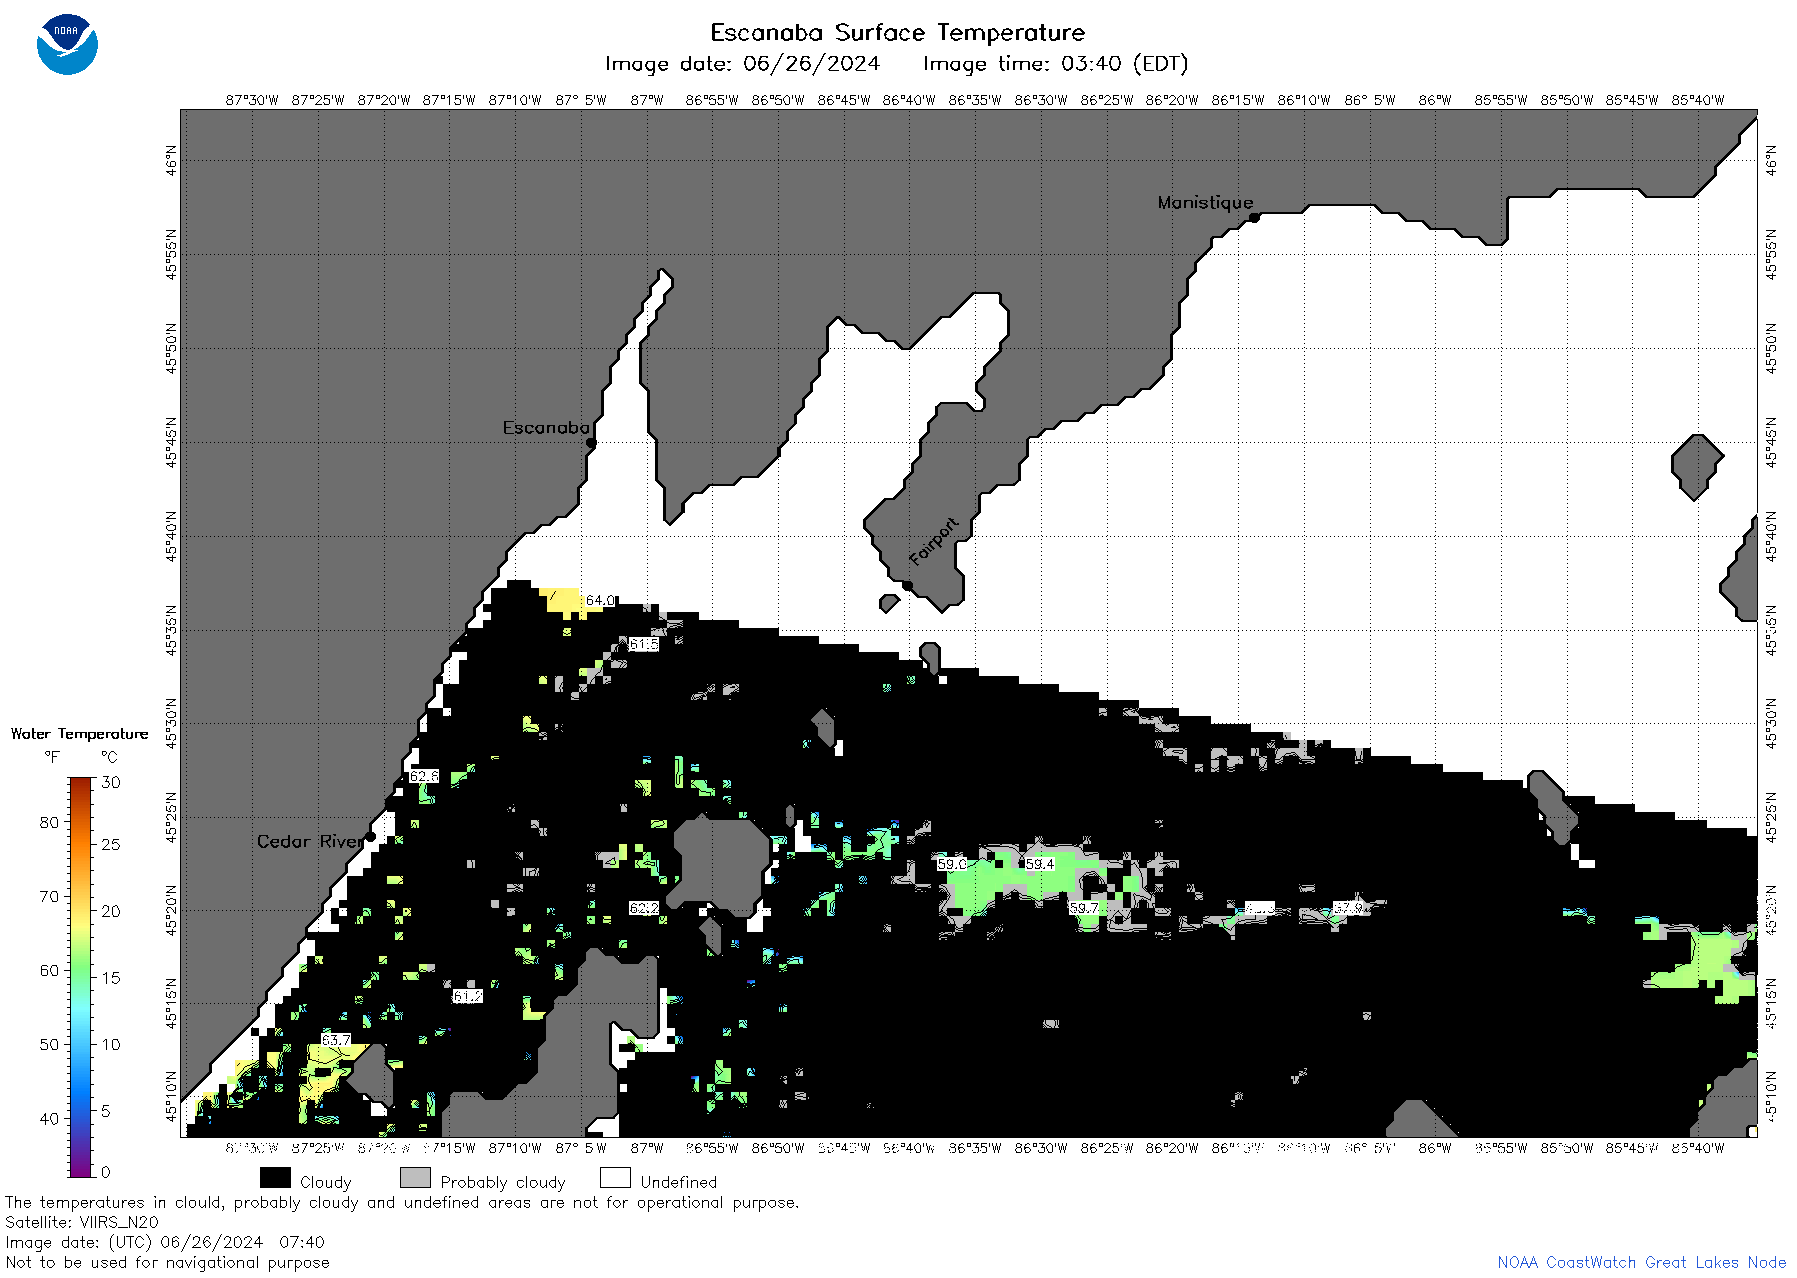Click the 61.5 temperature label
Image resolution: width=1797 pixels, height=1278 pixels.
[644, 644]
